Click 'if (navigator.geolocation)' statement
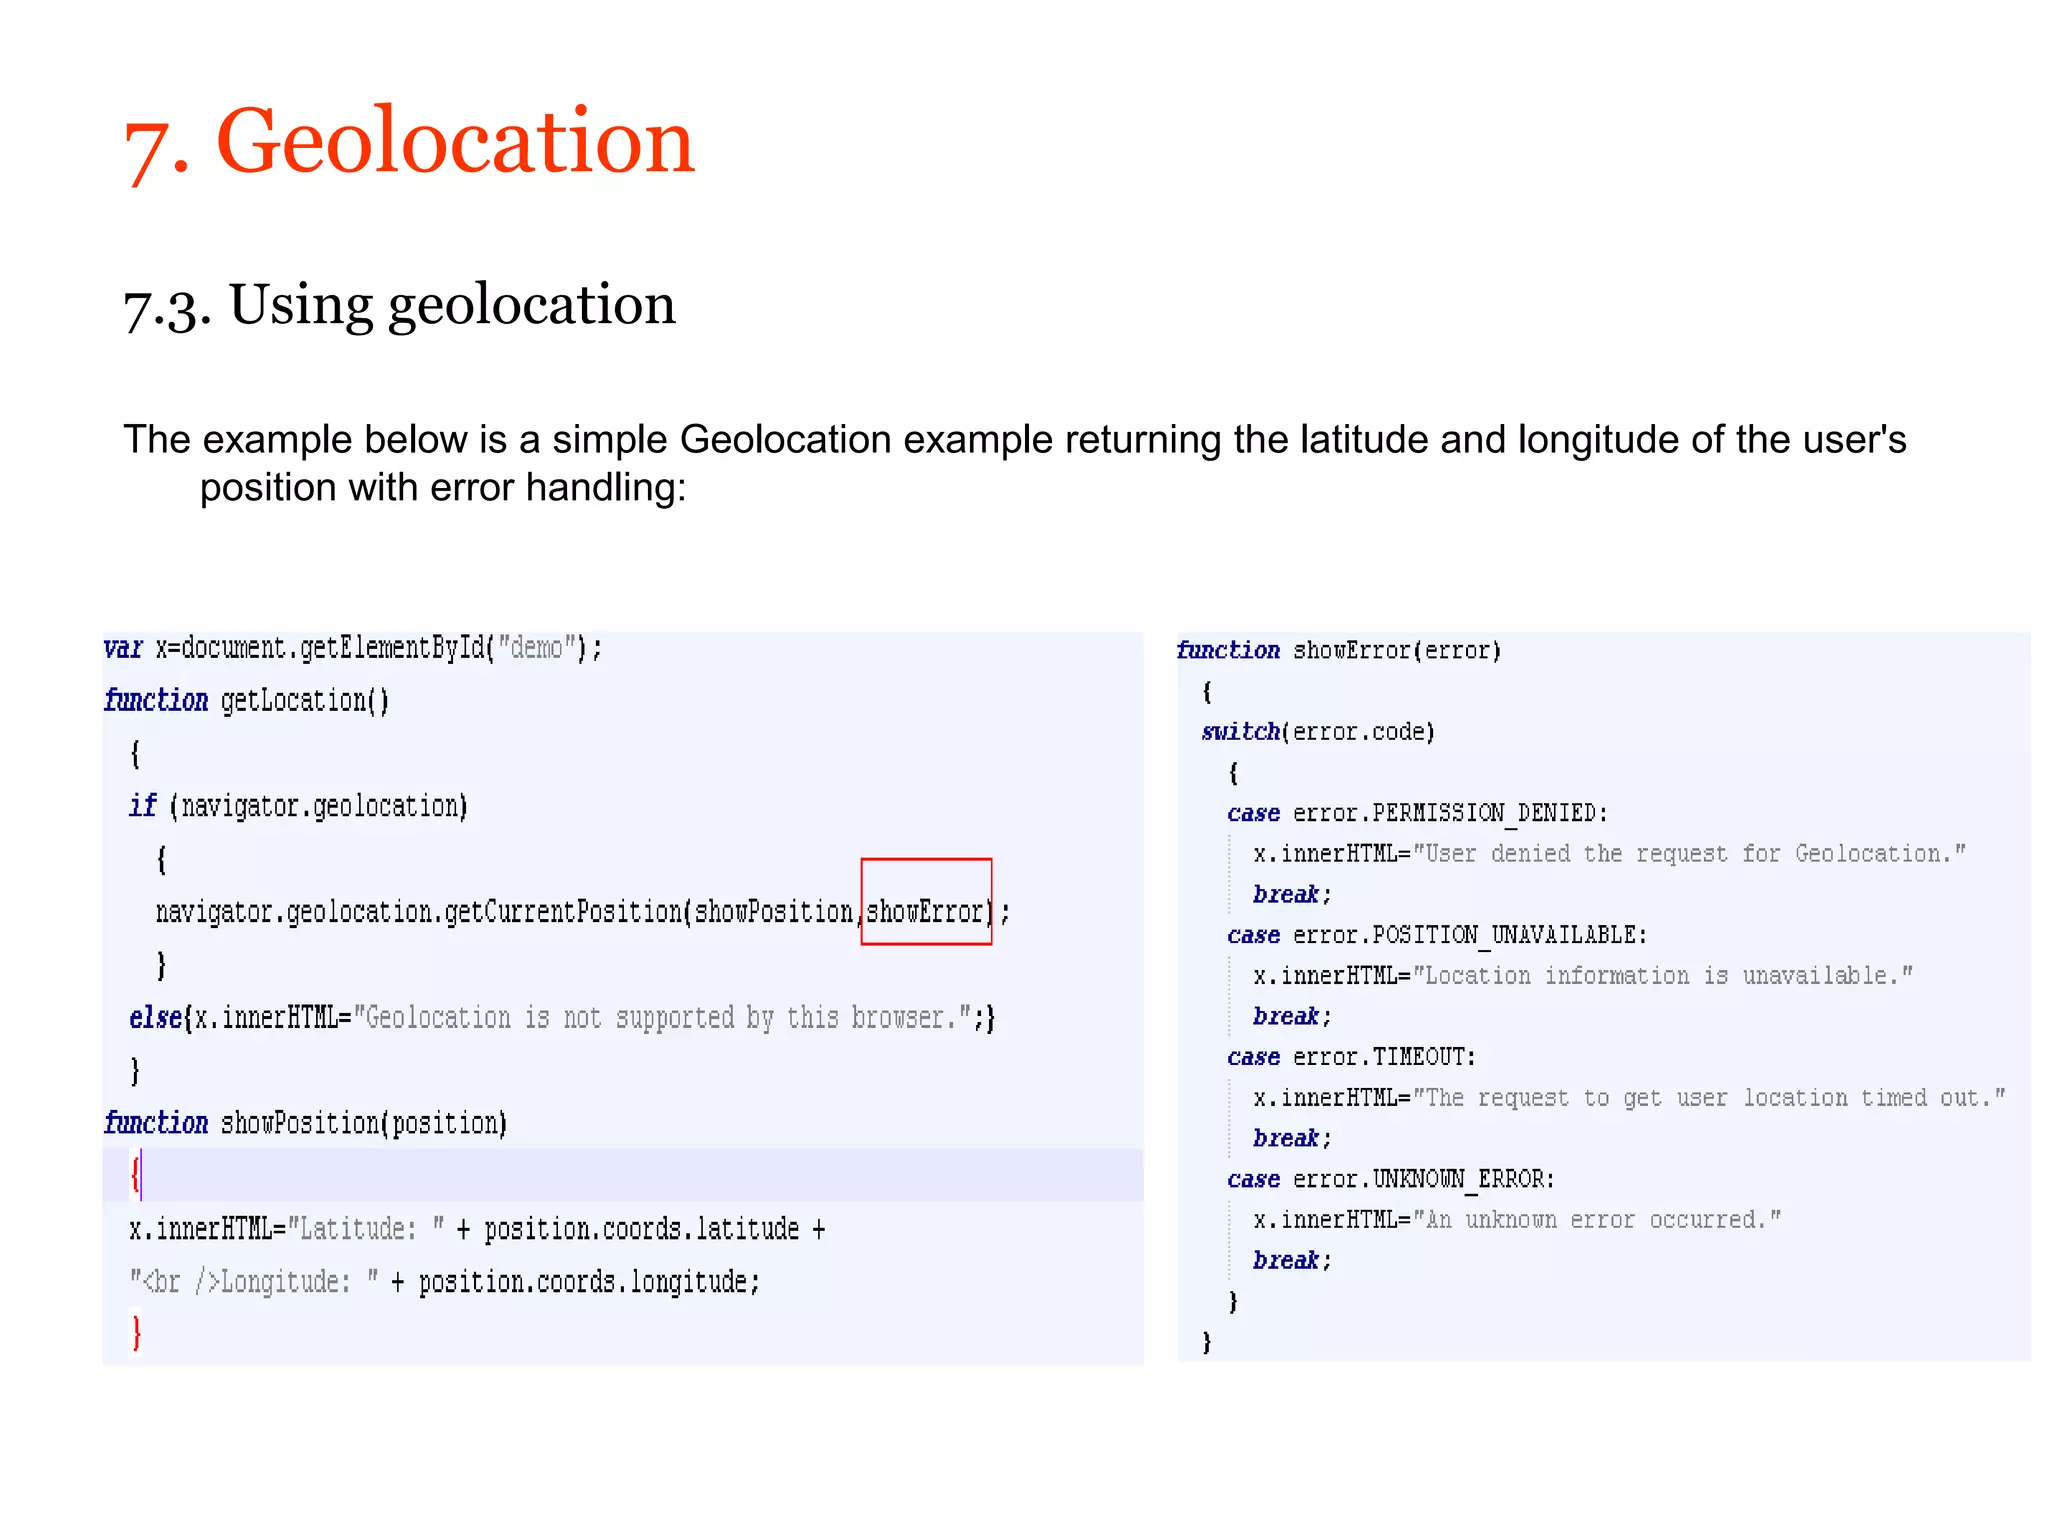The image size is (2048, 1536). pos(298,806)
